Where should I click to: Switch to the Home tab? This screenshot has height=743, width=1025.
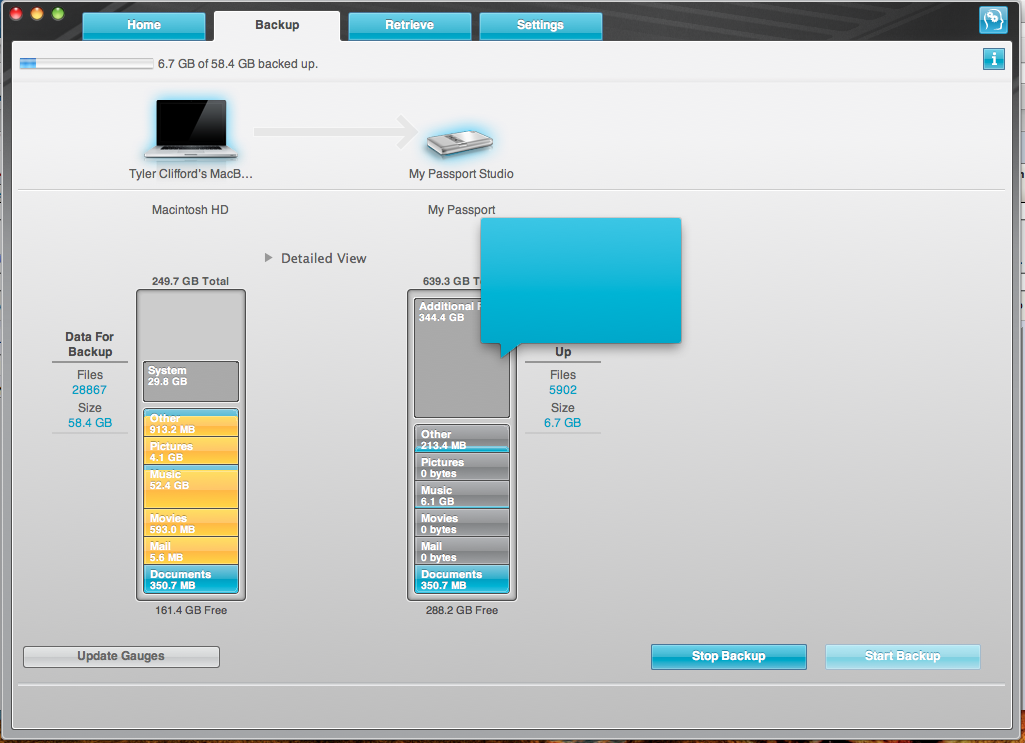144,25
